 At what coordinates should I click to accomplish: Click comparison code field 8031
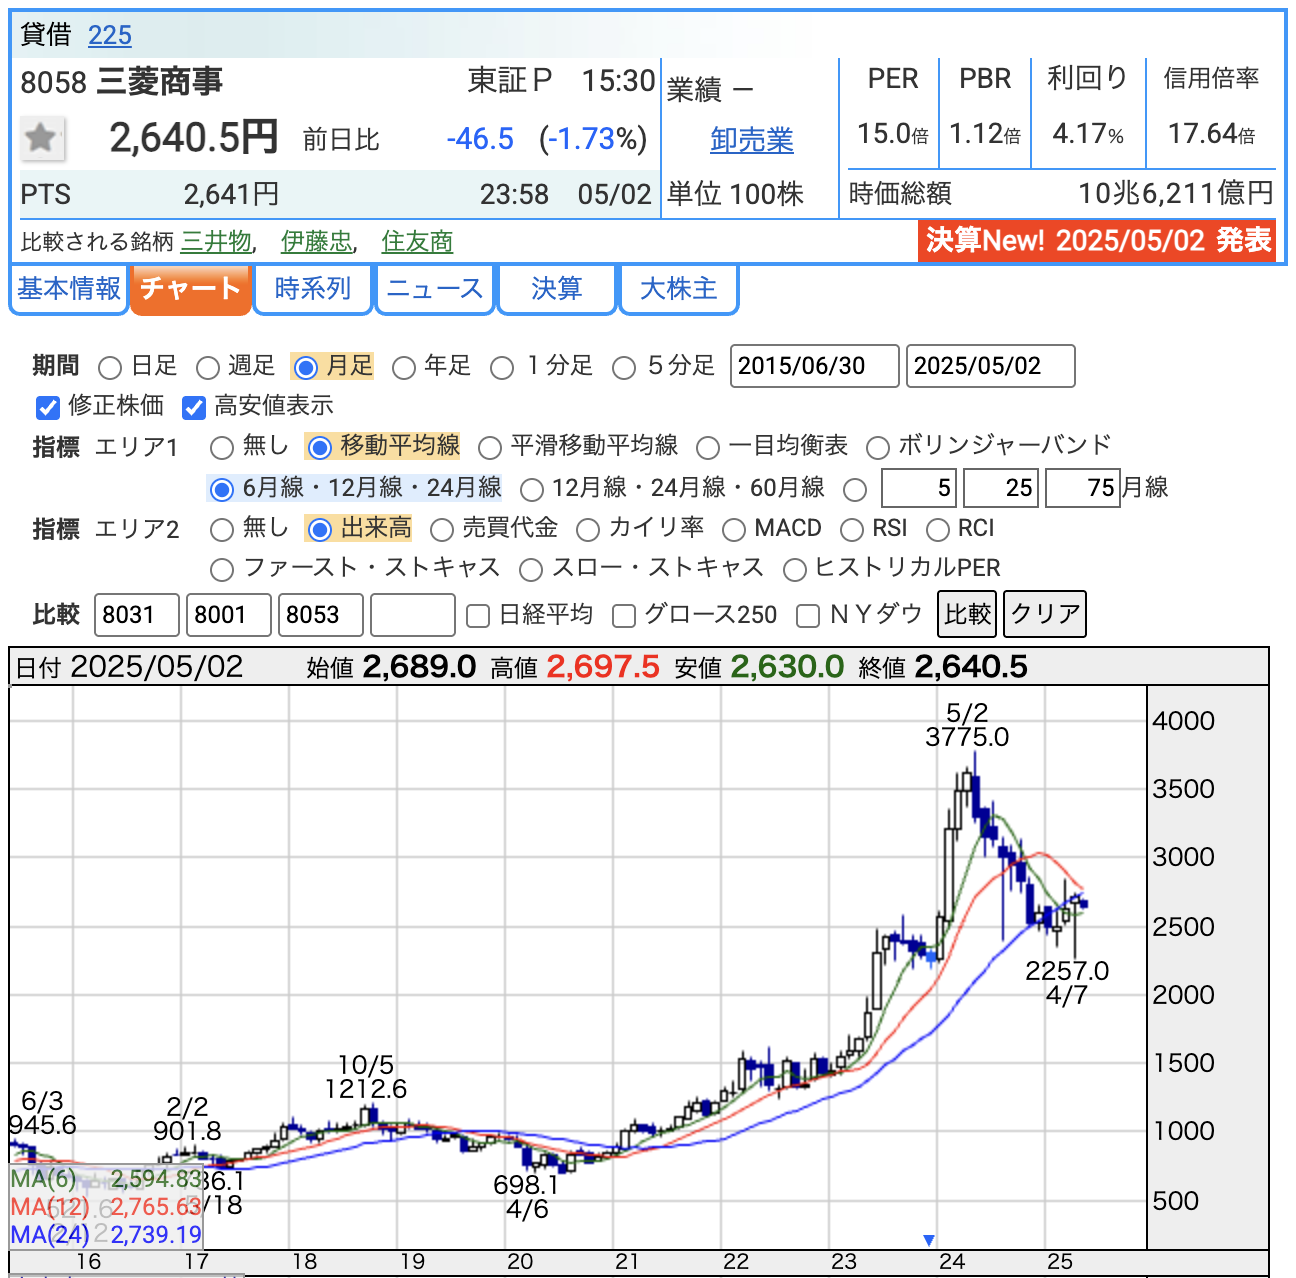click(x=137, y=615)
